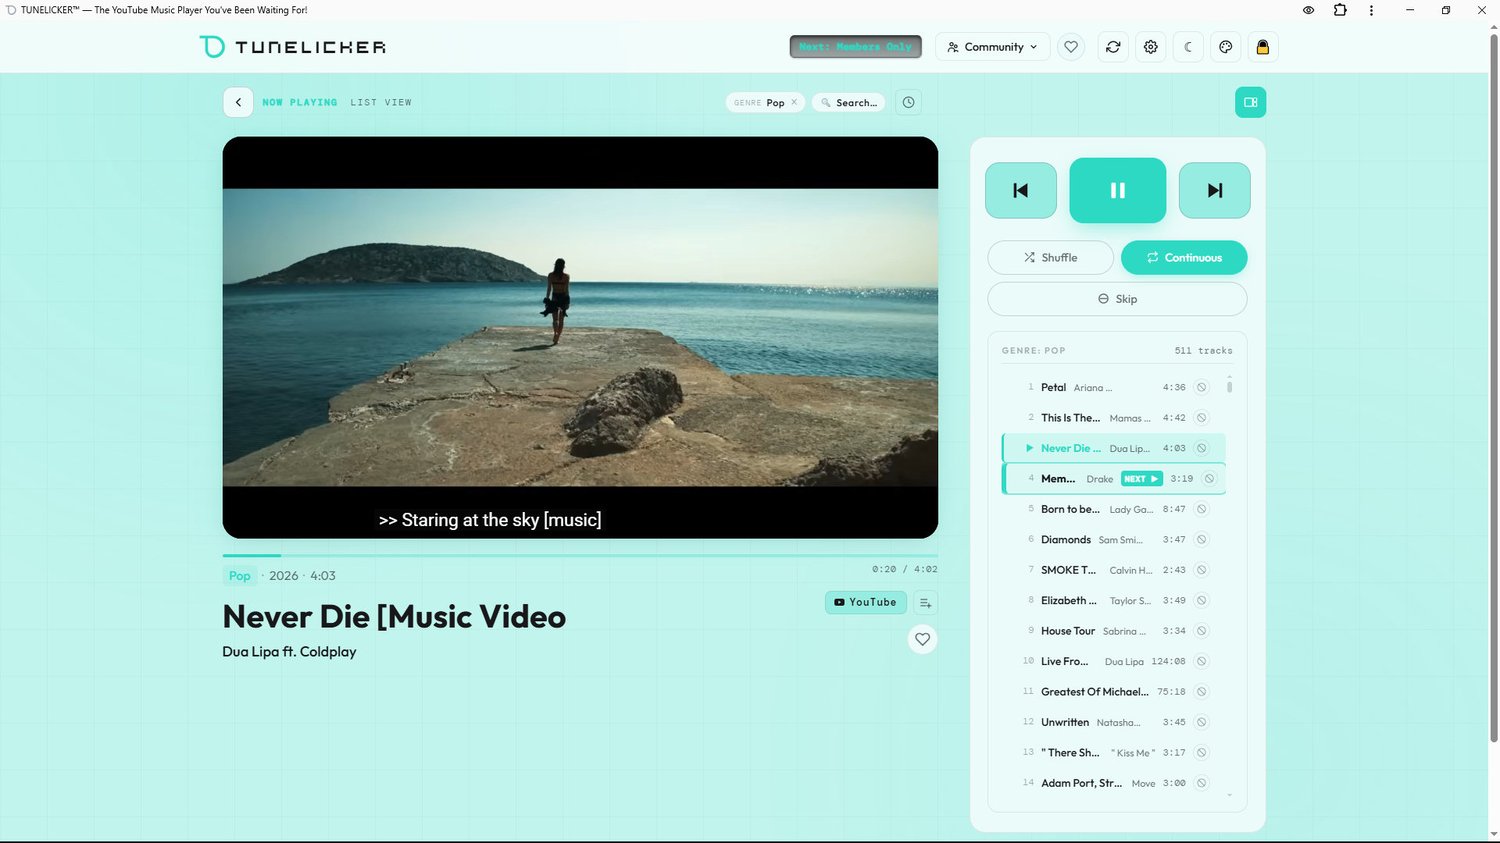Toggle dark mode moon icon
Screen dimensions: 1500x843
pyautogui.click(x=1188, y=47)
